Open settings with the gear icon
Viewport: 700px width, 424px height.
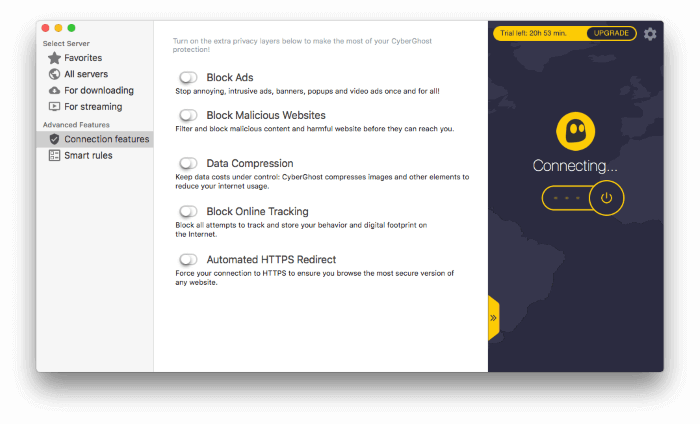coord(650,34)
